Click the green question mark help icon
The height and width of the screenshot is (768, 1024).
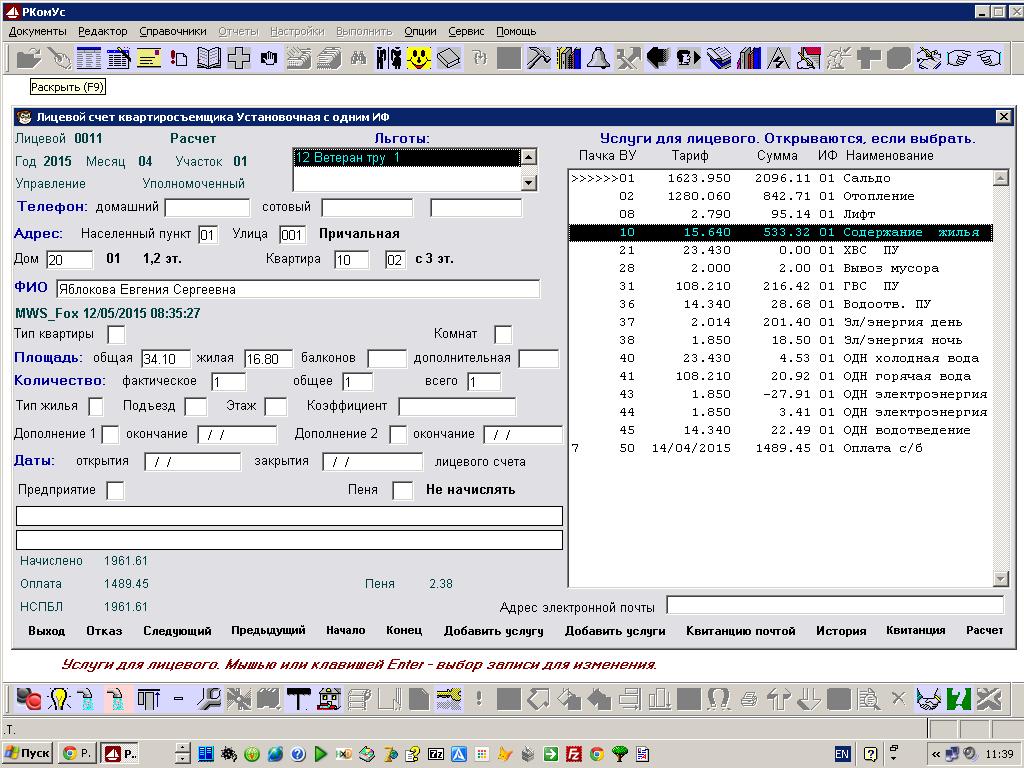[959, 698]
